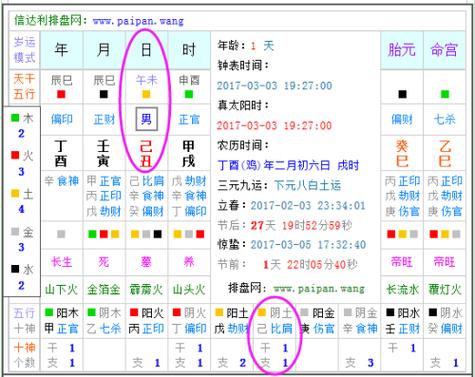Select the 命宫 column header
This screenshot has width=475, height=377.
(444, 50)
